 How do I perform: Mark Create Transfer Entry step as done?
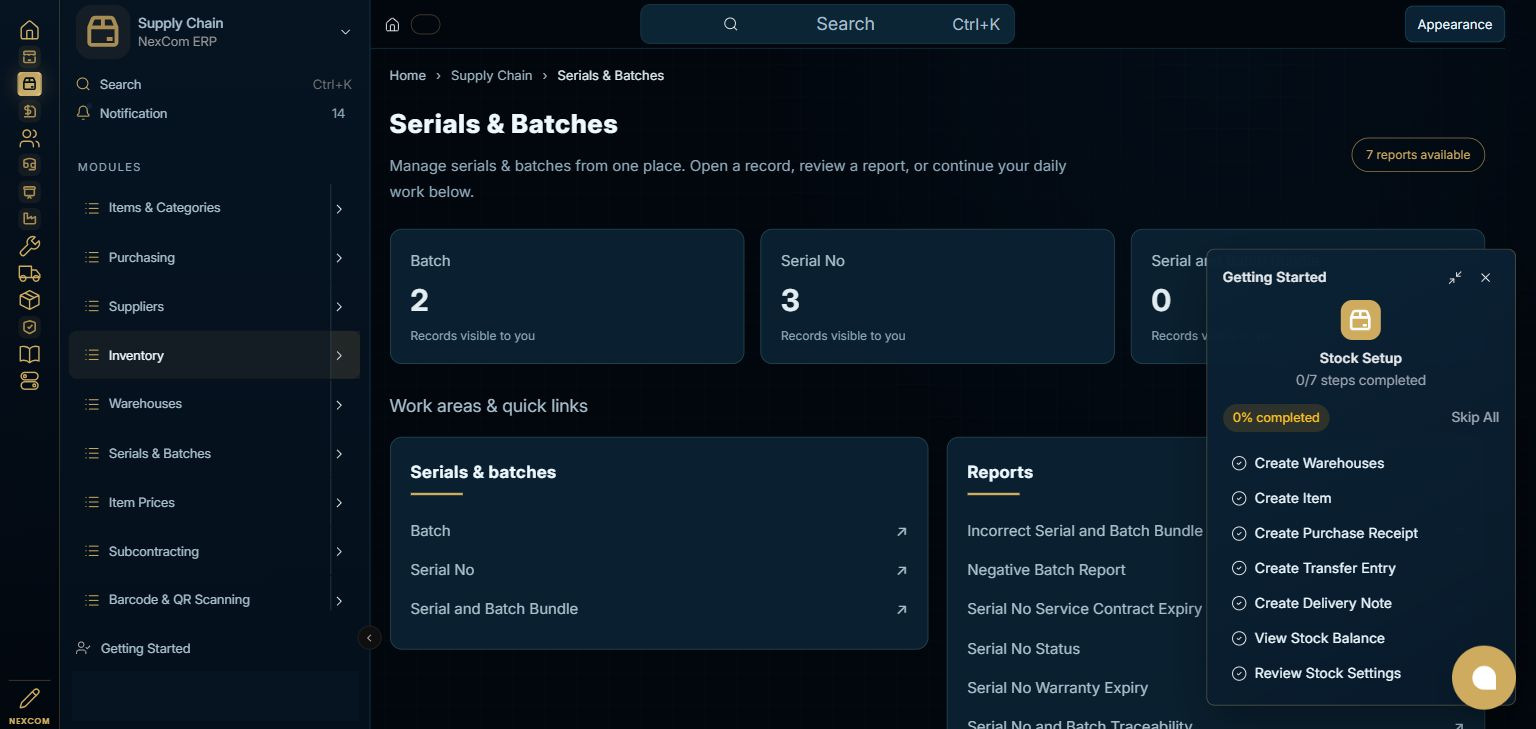(1239, 568)
